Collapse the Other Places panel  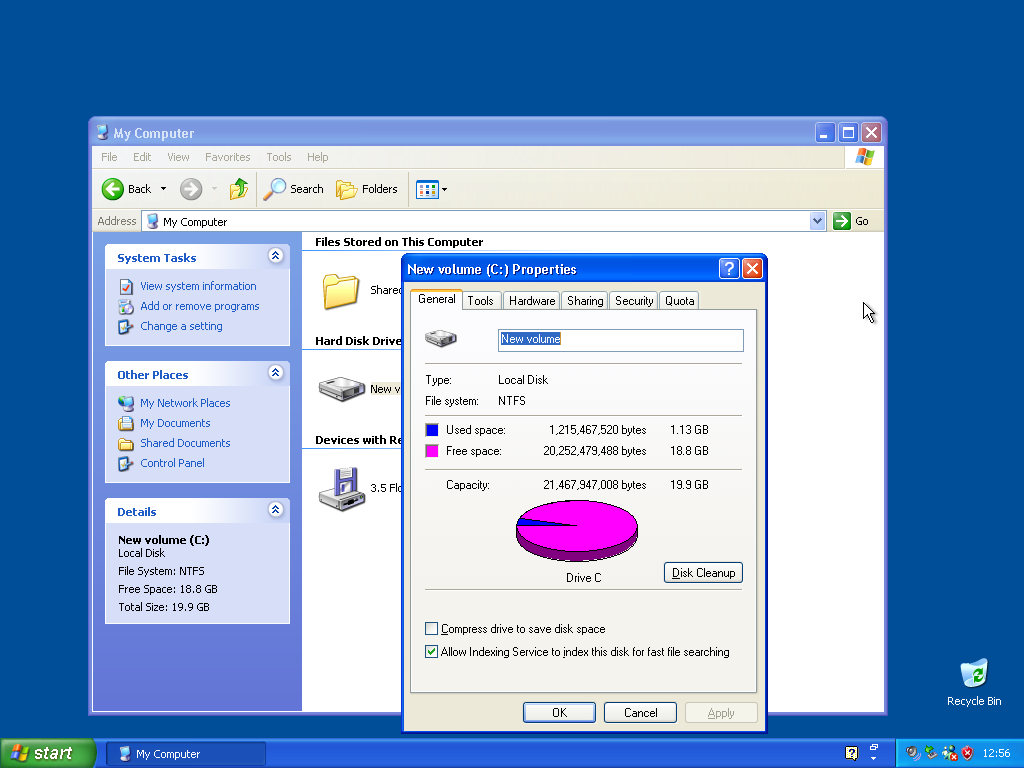click(276, 373)
